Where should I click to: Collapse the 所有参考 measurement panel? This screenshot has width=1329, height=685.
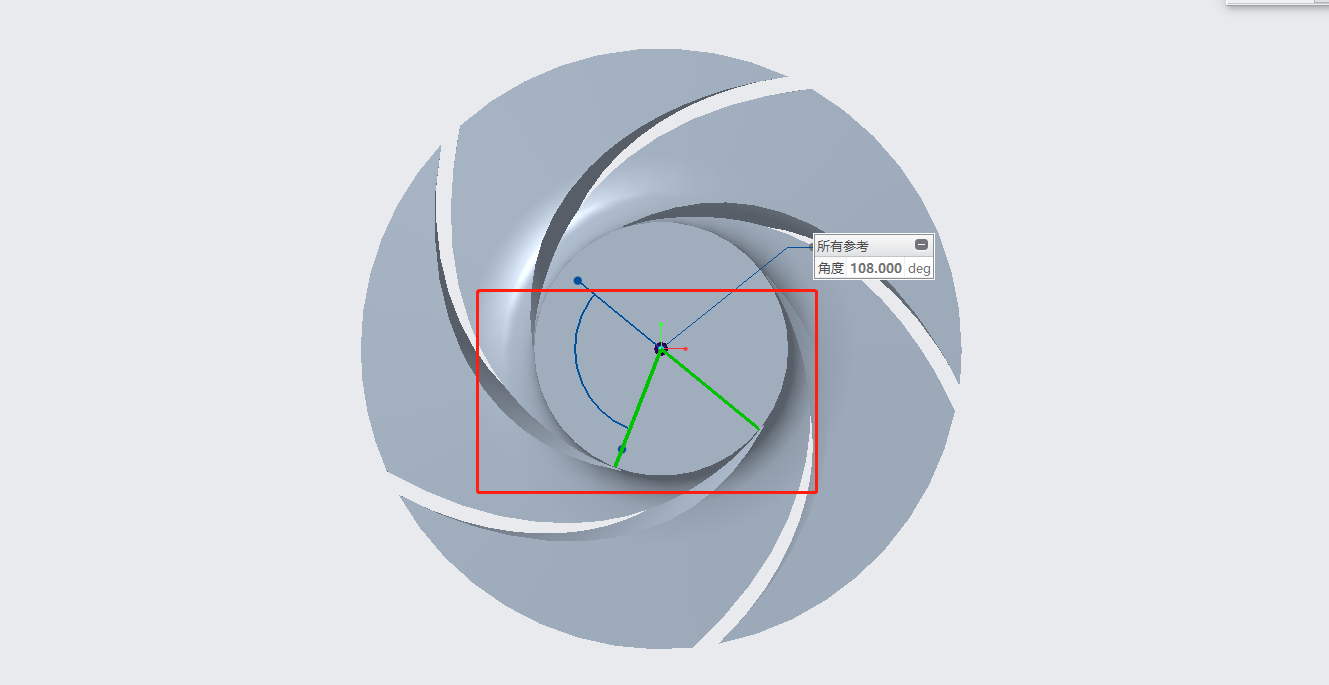pyautogui.click(x=921, y=245)
